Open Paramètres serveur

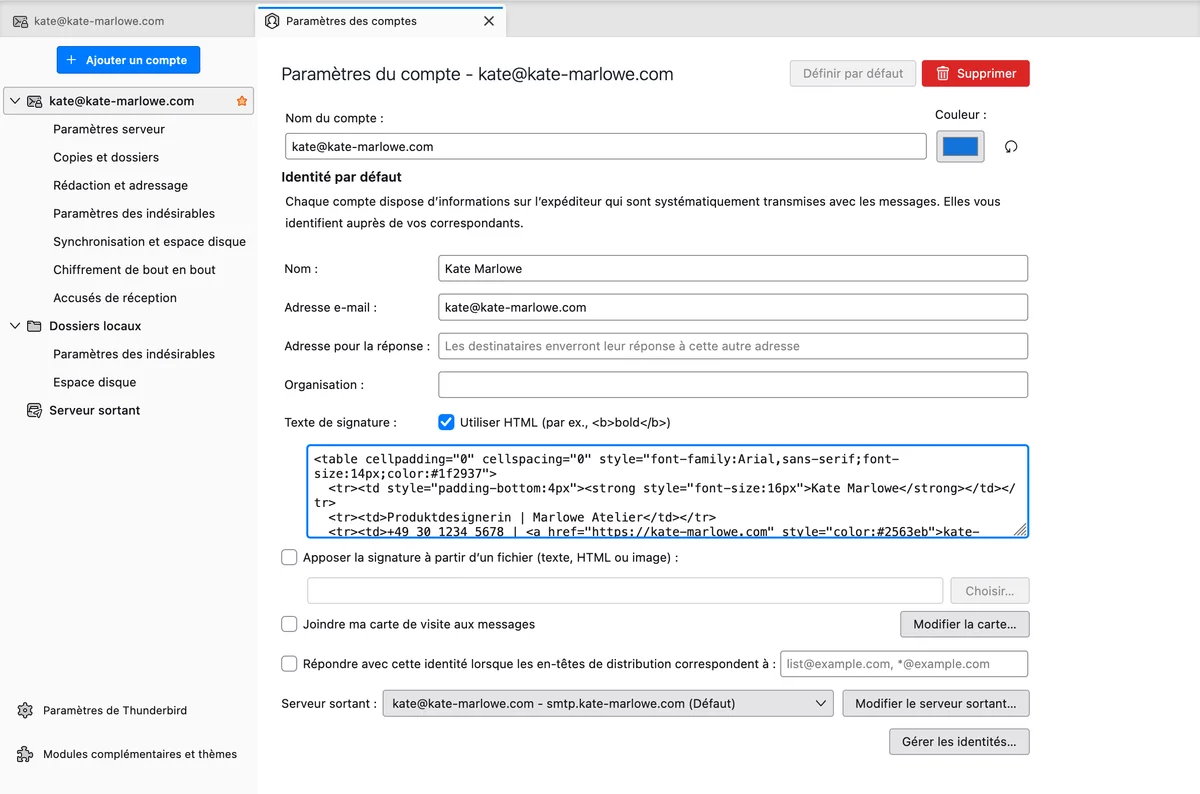coord(109,129)
